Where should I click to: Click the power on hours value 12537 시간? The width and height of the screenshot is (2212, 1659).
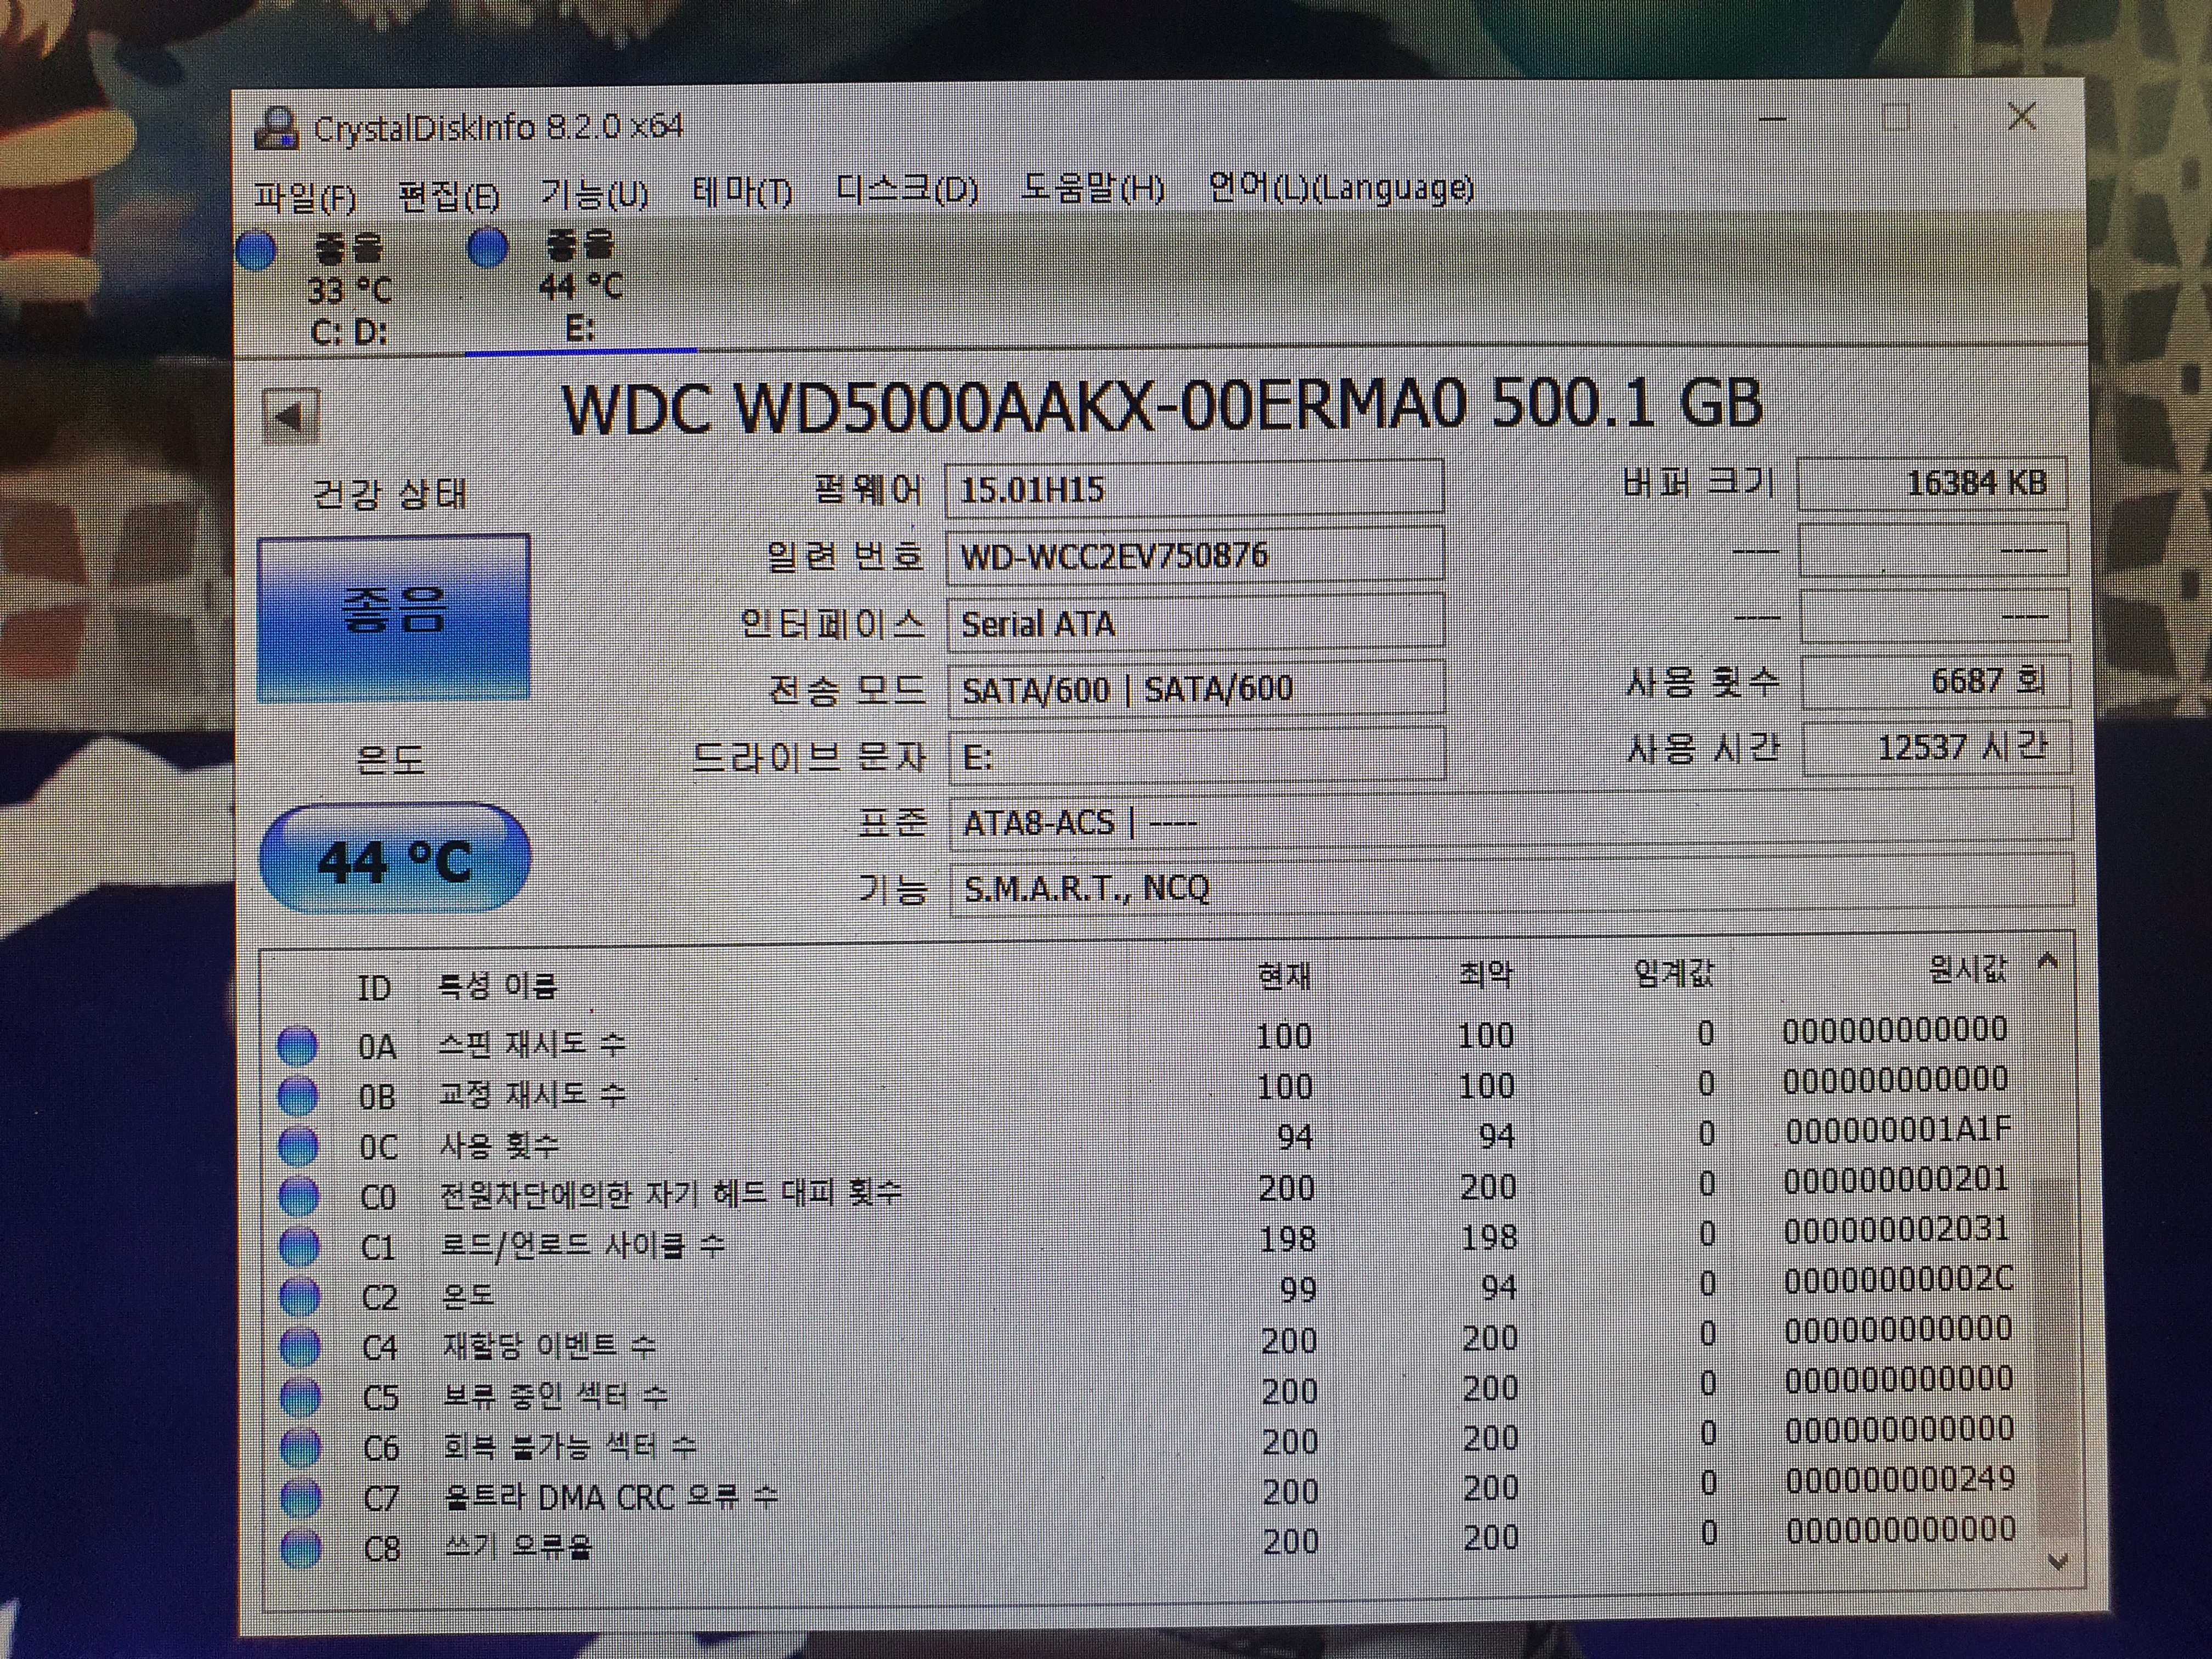1936,748
